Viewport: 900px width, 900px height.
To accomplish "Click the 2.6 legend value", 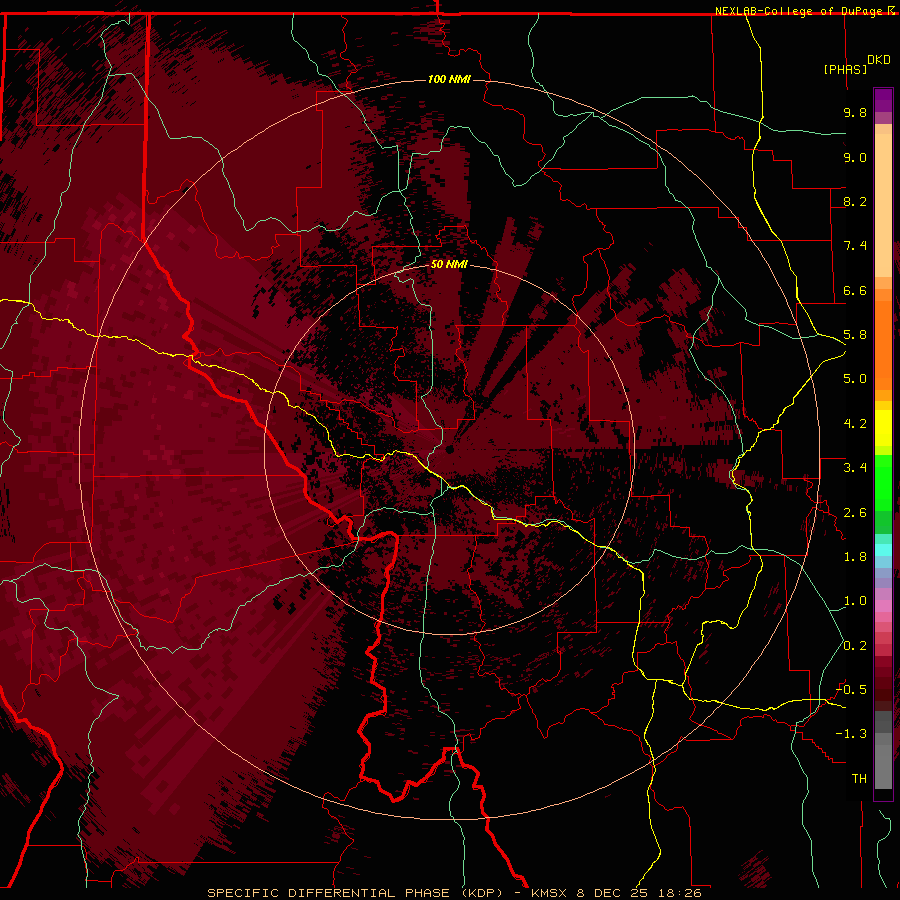I will pos(855,513).
